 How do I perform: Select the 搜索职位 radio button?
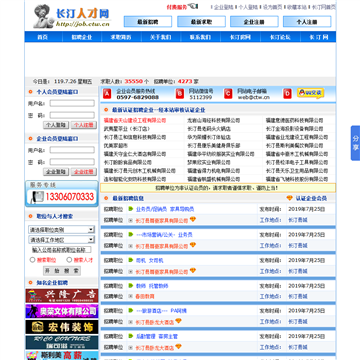33,260
